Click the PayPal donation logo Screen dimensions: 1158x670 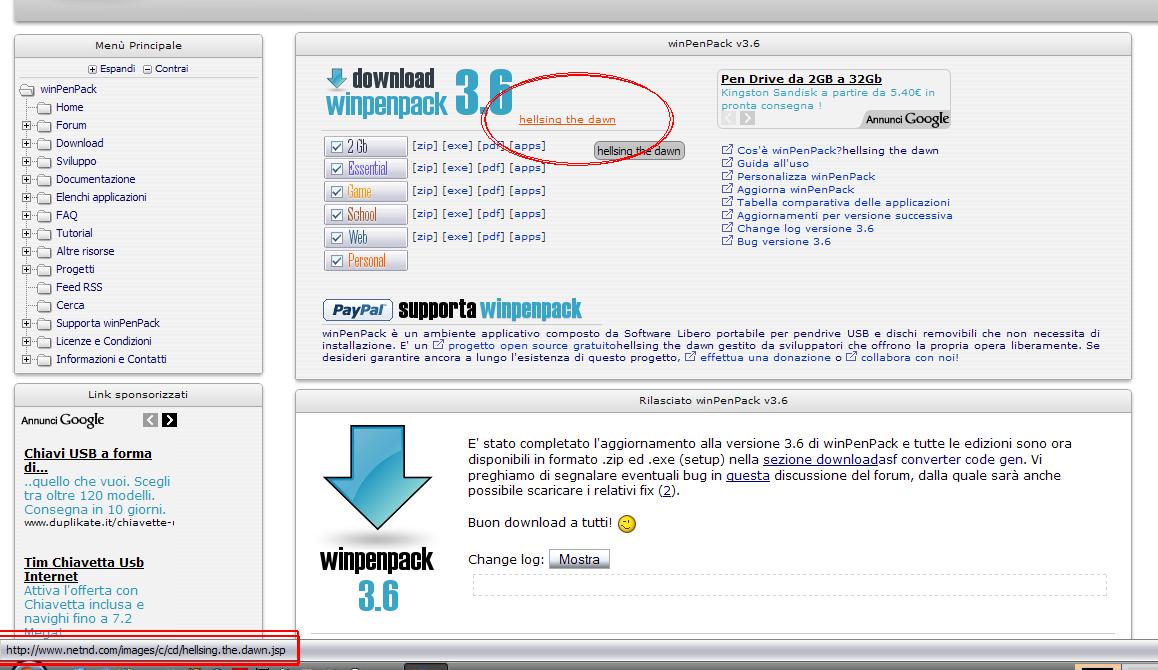tap(357, 310)
